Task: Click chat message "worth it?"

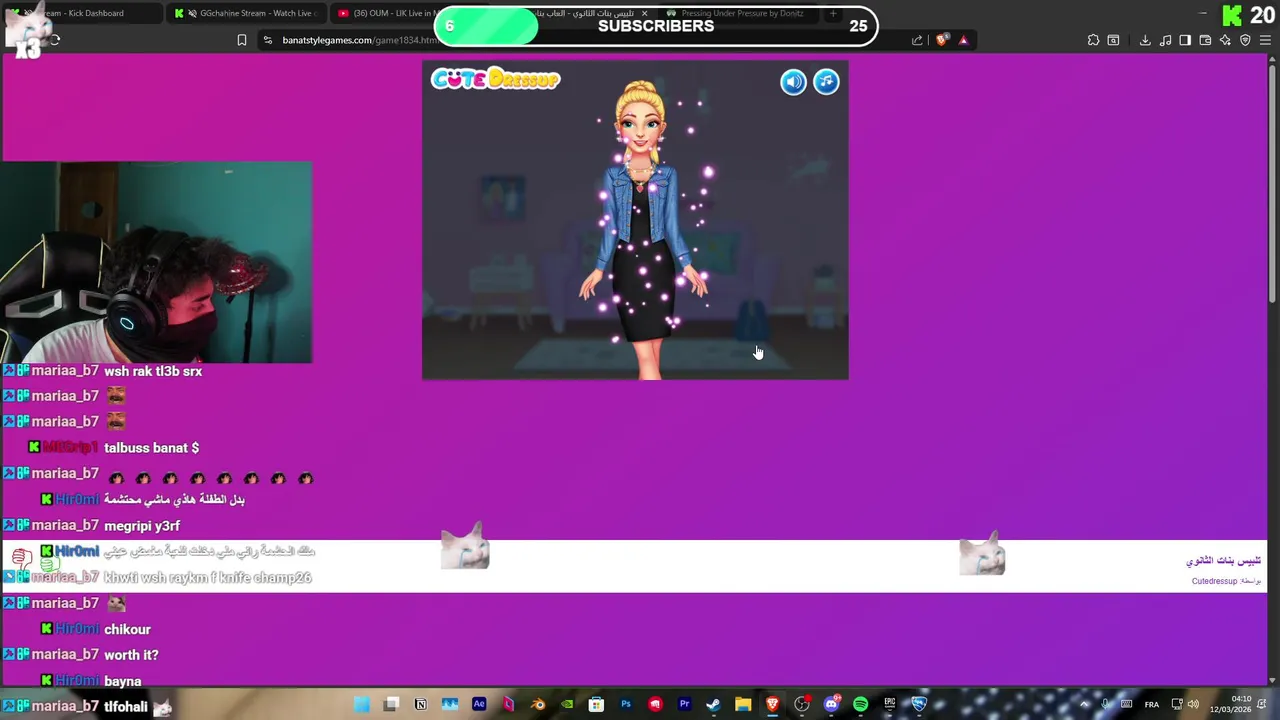Action: (131, 655)
